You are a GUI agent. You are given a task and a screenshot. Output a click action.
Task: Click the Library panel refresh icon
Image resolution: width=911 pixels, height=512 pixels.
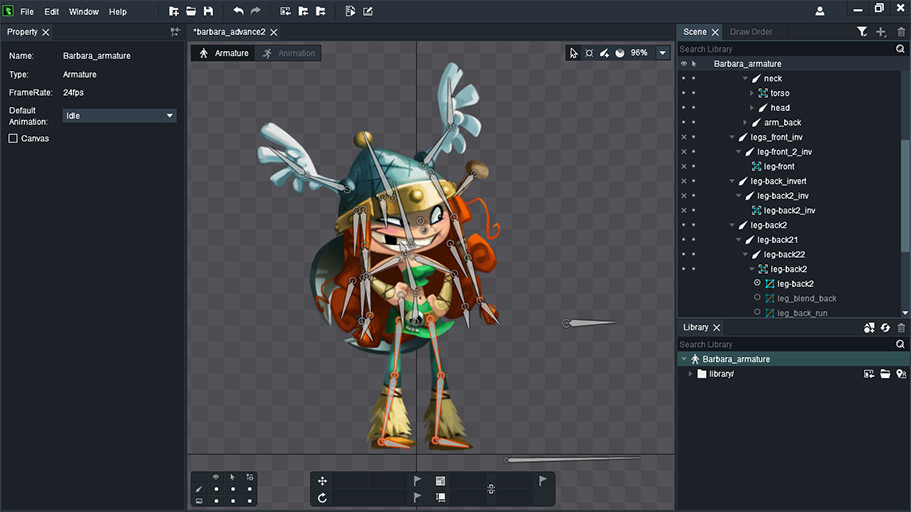tap(885, 328)
